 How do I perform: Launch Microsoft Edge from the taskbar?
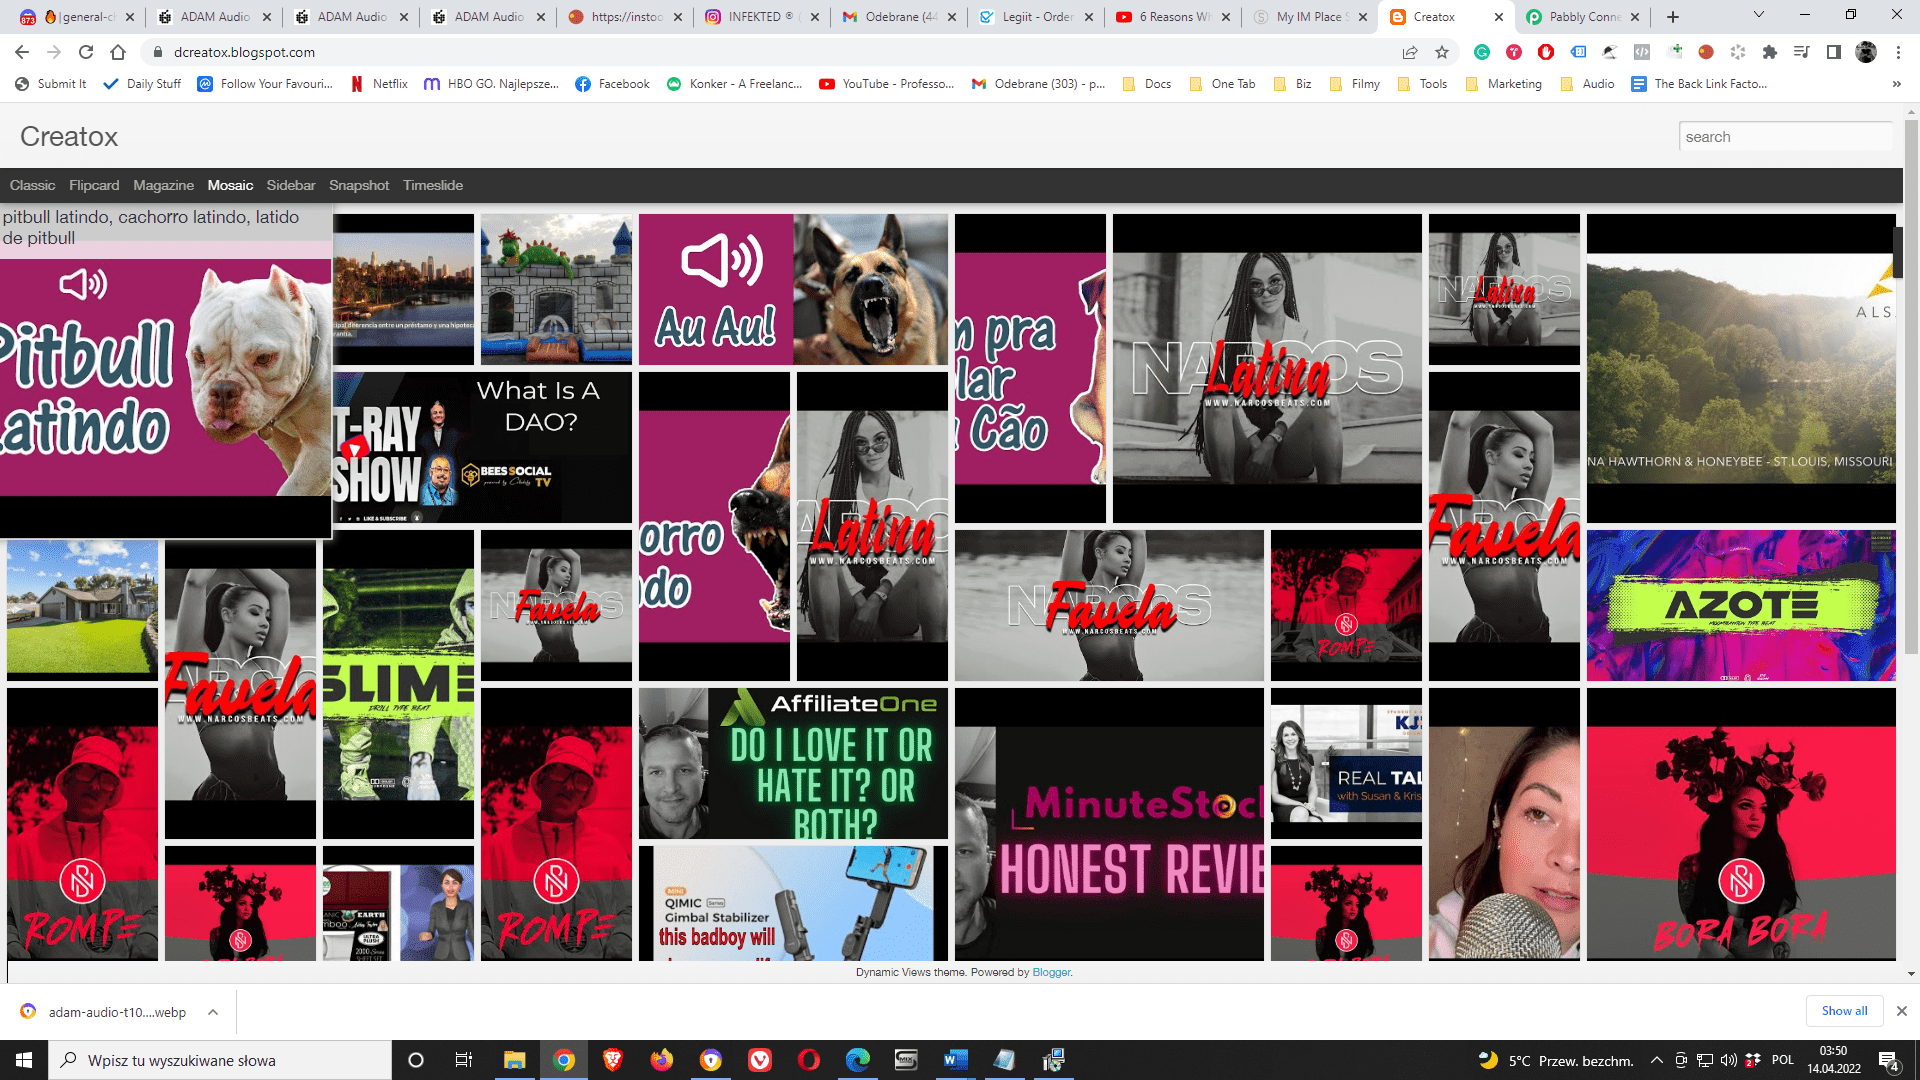click(x=858, y=1060)
